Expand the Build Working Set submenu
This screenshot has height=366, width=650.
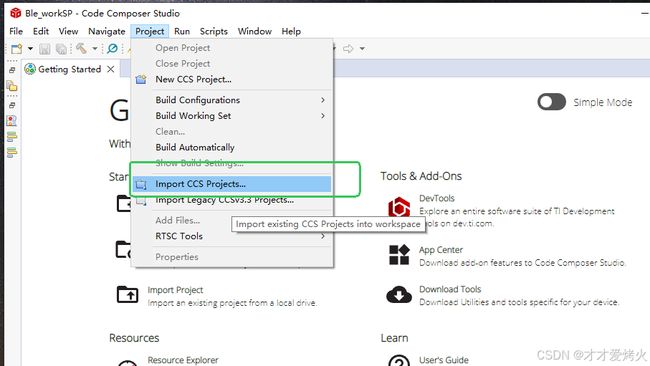pyautogui.click(x=232, y=116)
